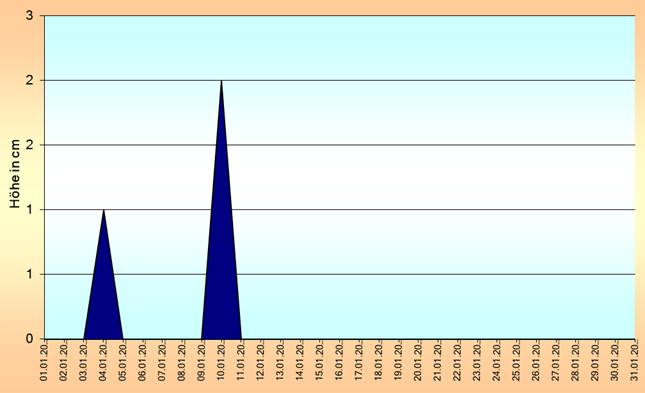Click the date label "30.01.20"
The image size is (645, 393).
(x=615, y=362)
